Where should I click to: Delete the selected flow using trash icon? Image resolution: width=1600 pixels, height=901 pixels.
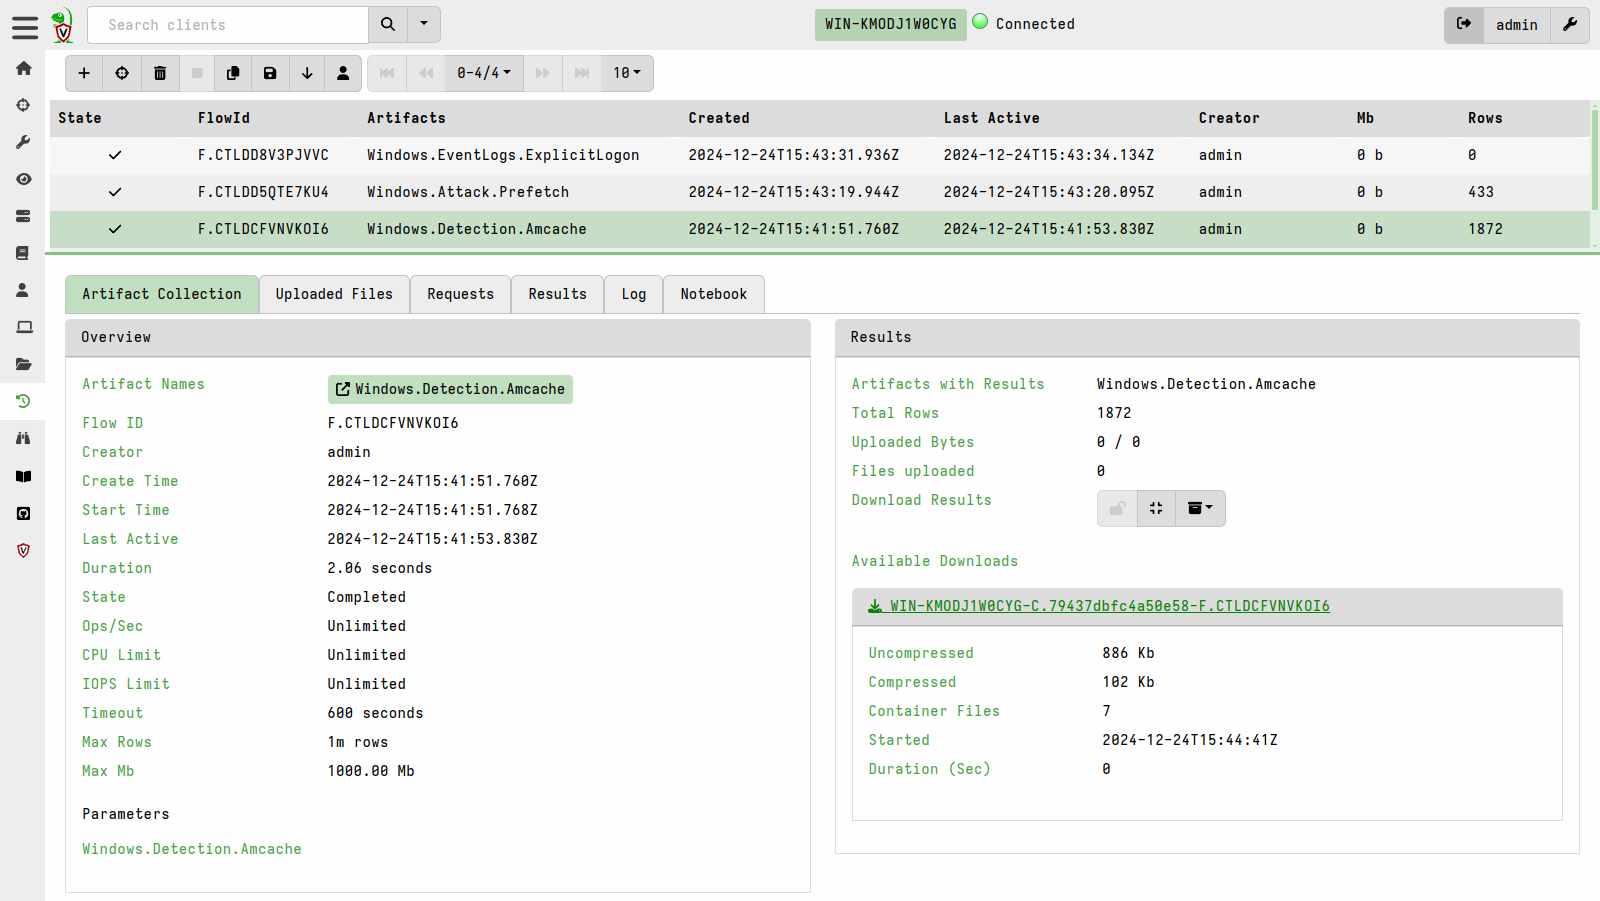pos(160,73)
